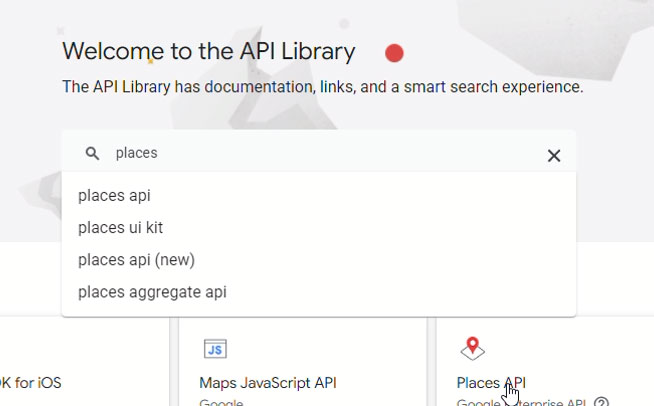Open the Maps JavaScript API card title
This screenshot has width=654, height=406.
(268, 383)
